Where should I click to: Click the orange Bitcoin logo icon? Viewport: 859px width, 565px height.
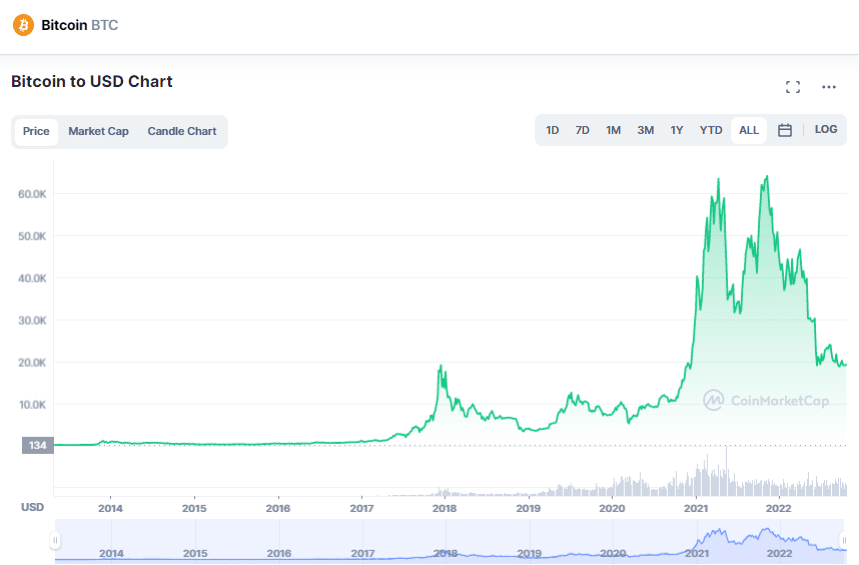[x=24, y=25]
